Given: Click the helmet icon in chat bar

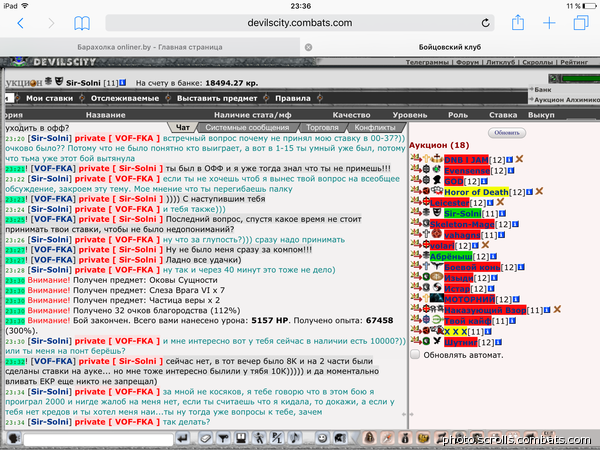Looking at the screenshot, I should [340, 438].
